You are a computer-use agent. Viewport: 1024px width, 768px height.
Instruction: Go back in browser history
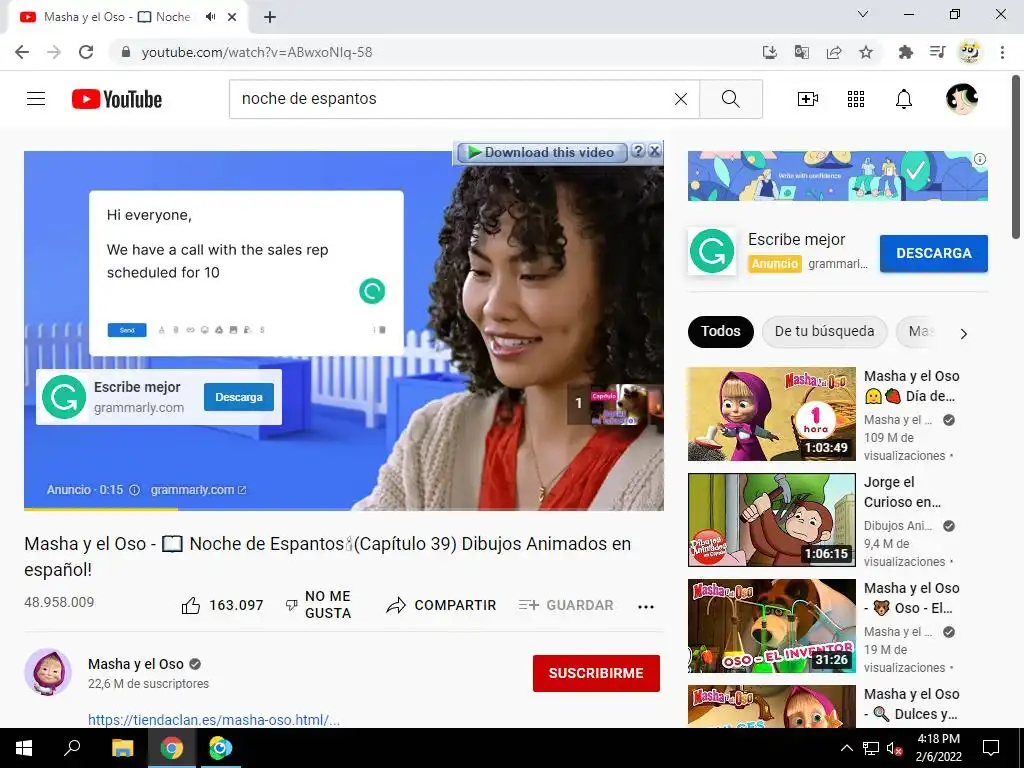(x=22, y=52)
